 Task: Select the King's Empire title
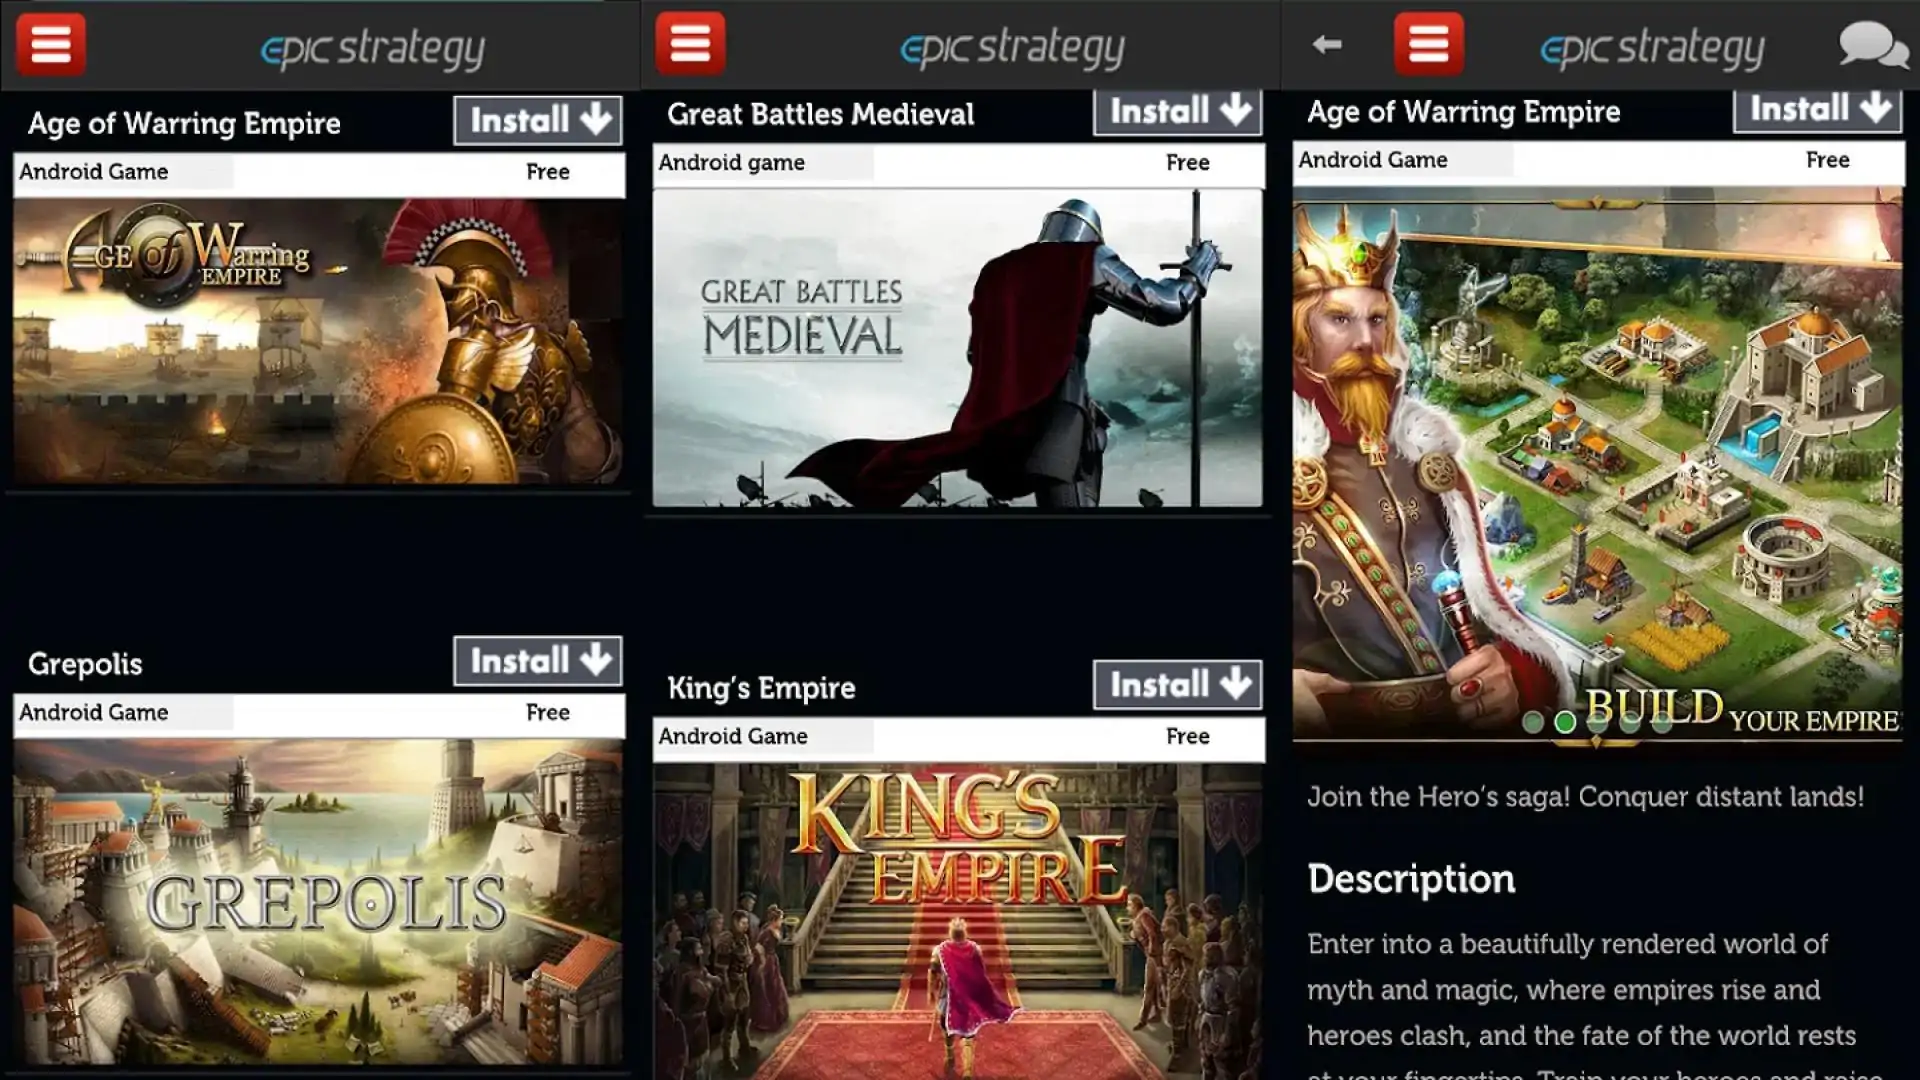pyautogui.click(x=761, y=688)
